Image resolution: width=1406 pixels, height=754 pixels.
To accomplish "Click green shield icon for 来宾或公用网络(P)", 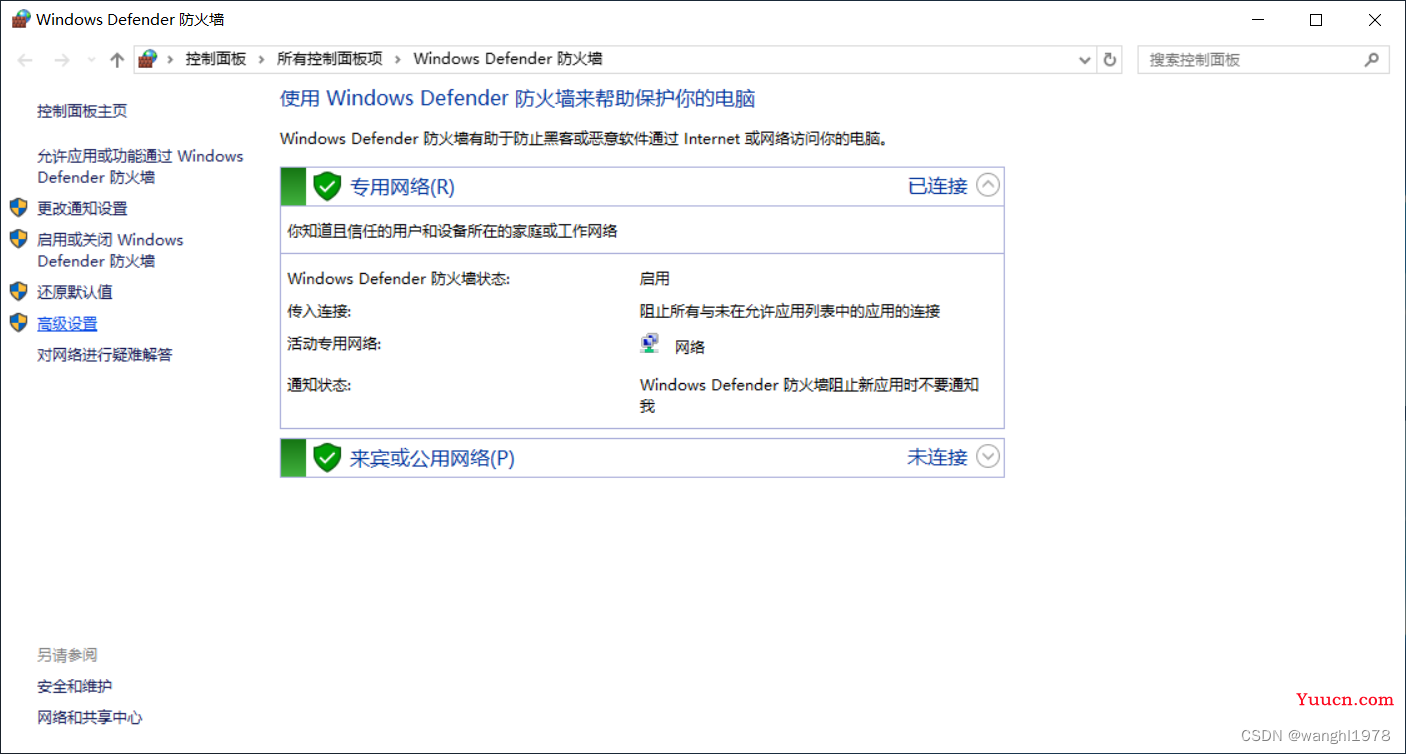I will 327,457.
